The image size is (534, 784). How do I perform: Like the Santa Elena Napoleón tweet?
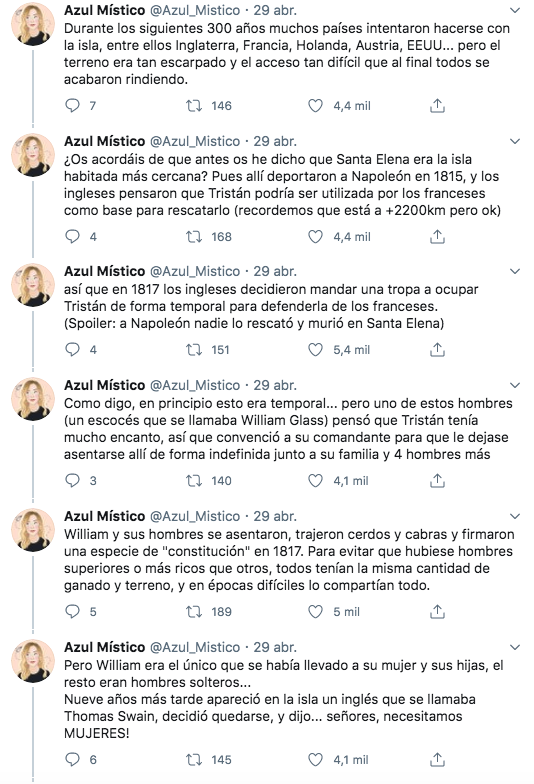tap(315, 236)
